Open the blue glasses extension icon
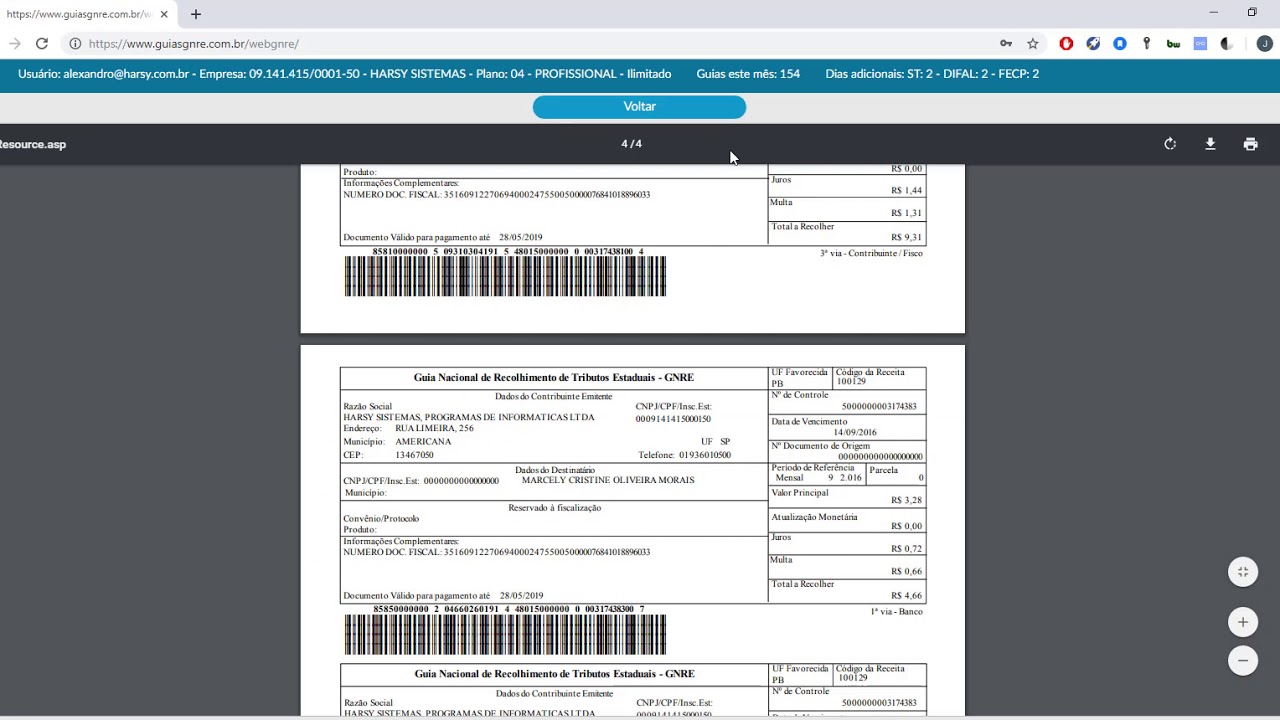Viewport: 1280px width, 720px height. (x=1200, y=43)
